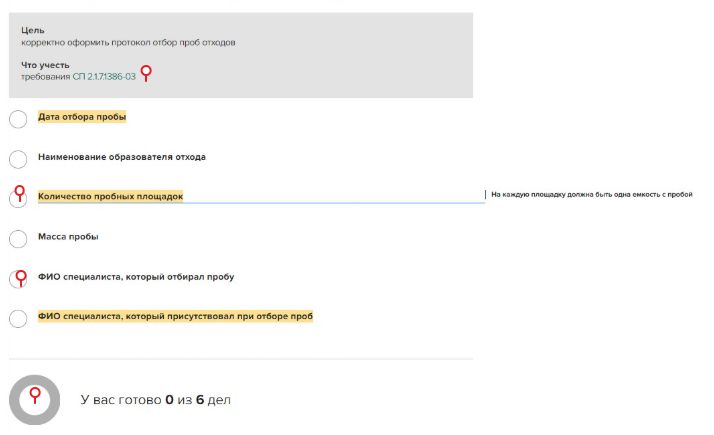Select the circle for ФИО специалиста, который присутствовал

tap(18, 319)
